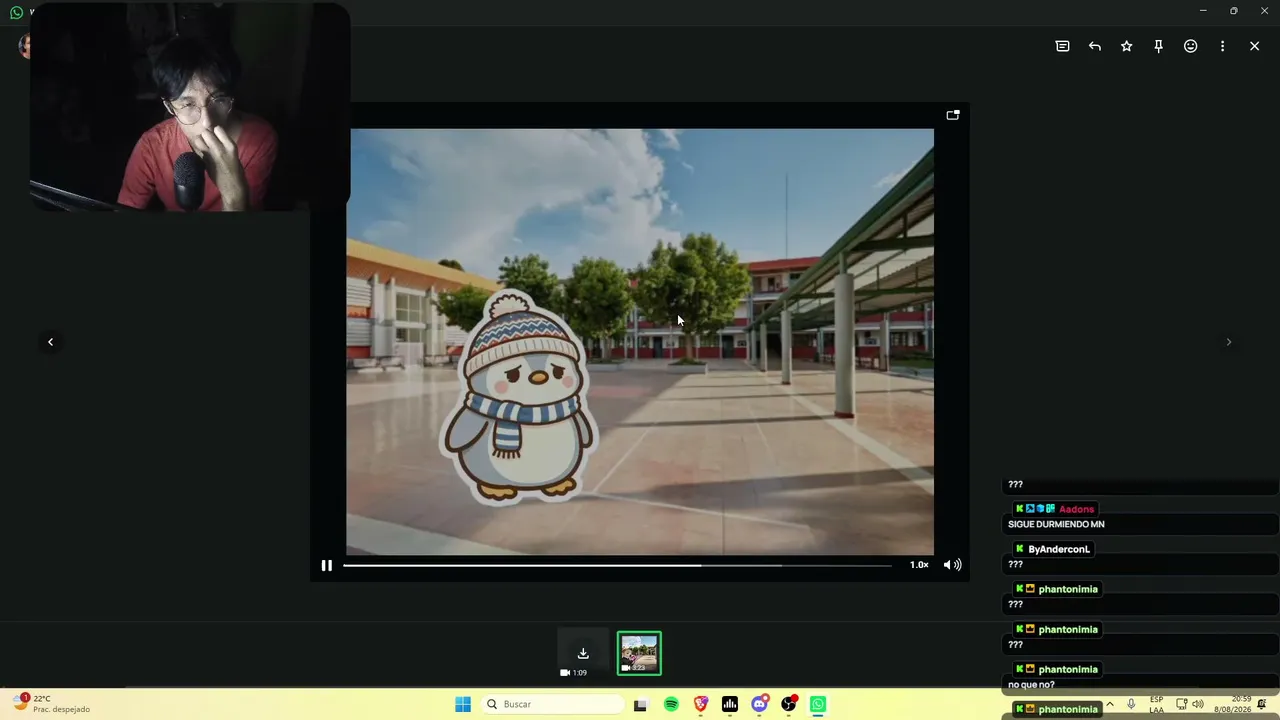Open system volume from the tray
The width and height of the screenshot is (1280, 720).
[x=1198, y=704]
